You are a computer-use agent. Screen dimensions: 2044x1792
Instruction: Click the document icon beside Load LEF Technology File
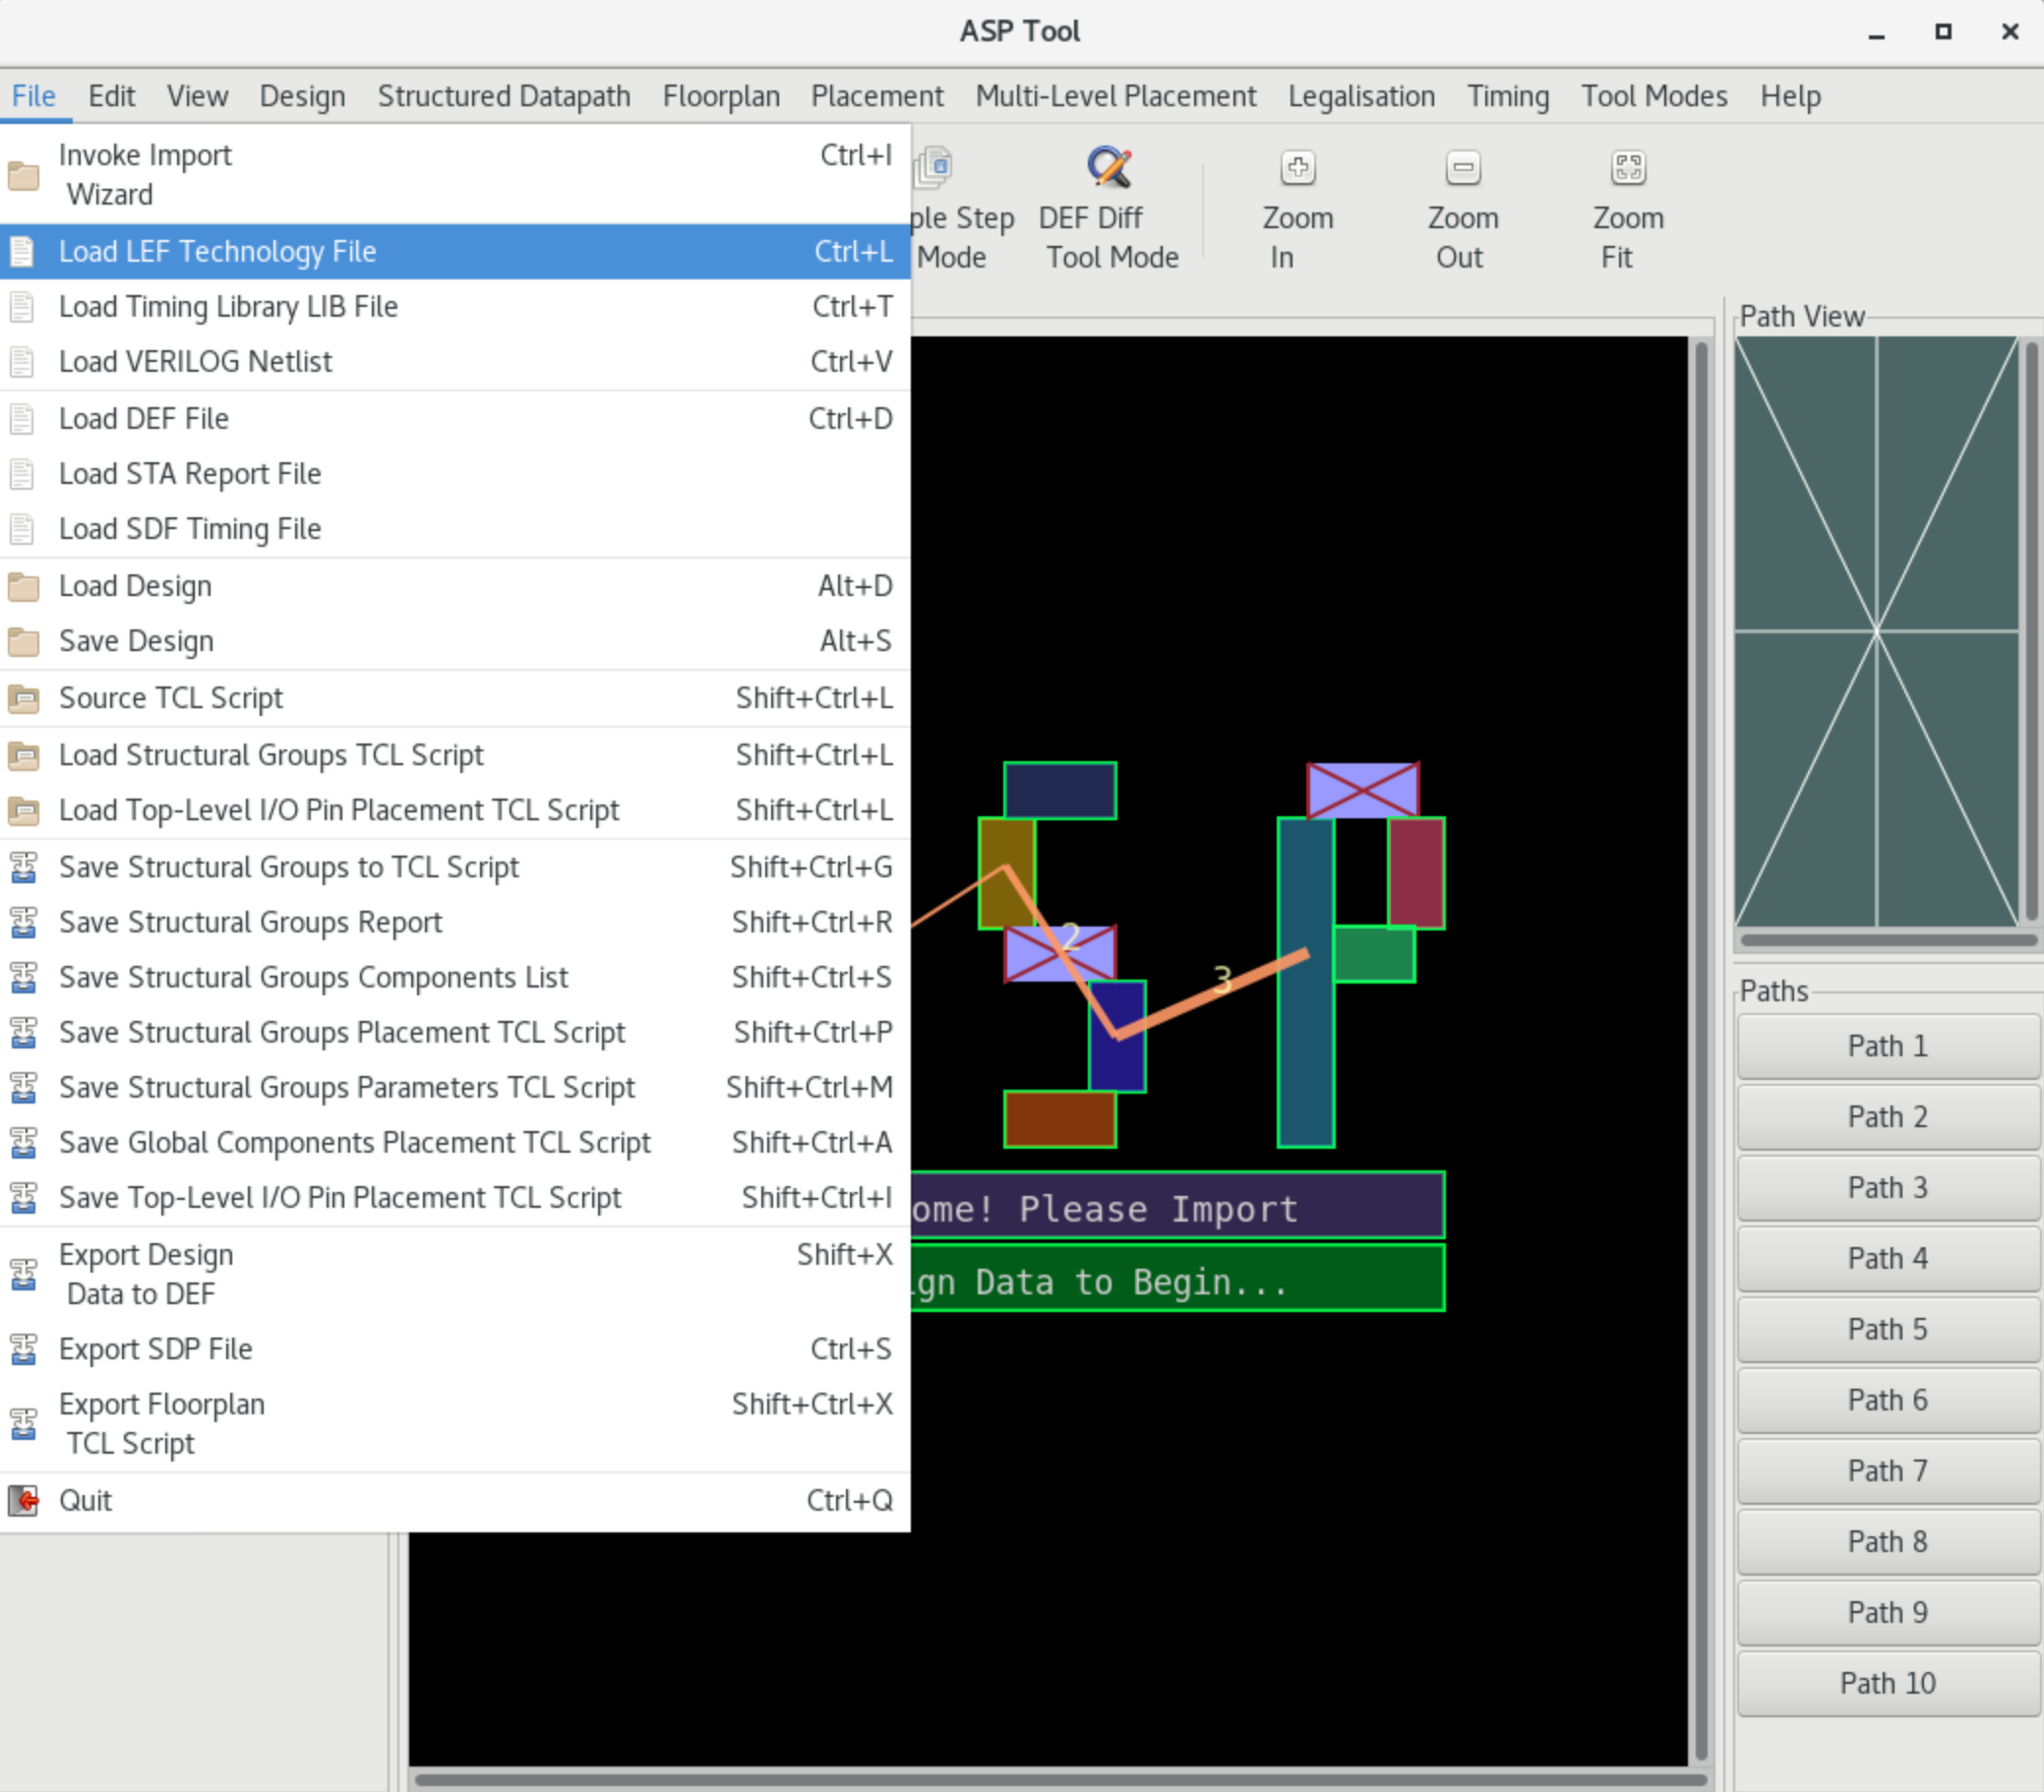pyautogui.click(x=22, y=251)
